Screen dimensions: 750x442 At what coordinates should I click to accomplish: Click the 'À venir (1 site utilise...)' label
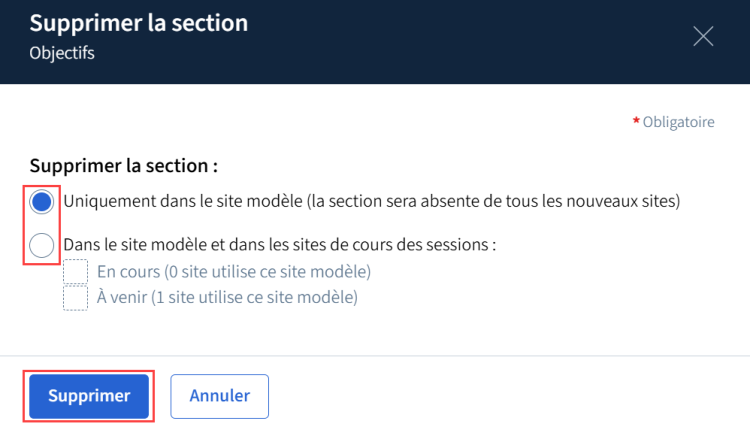click(x=227, y=298)
